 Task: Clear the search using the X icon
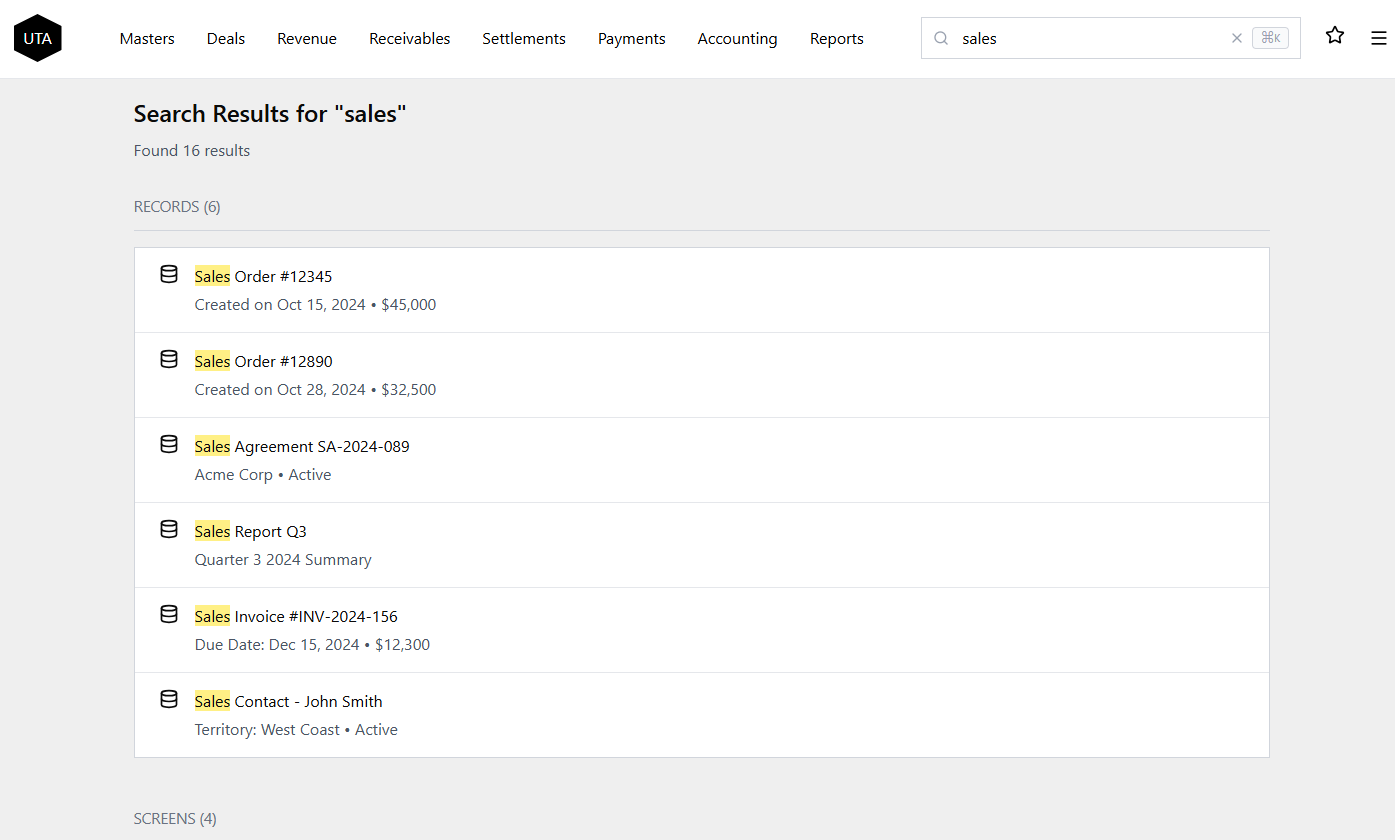coord(1237,37)
